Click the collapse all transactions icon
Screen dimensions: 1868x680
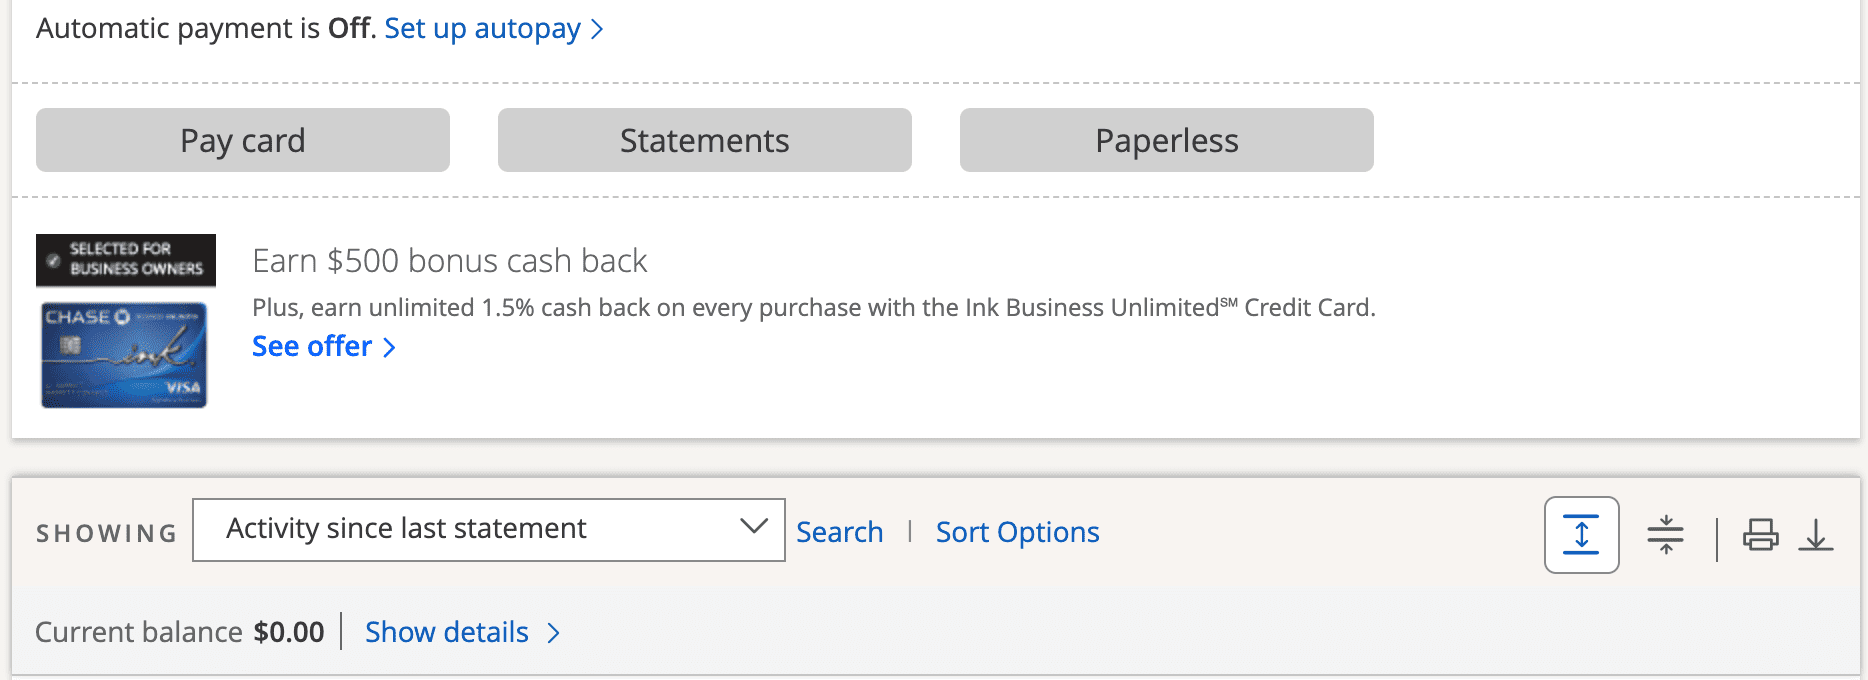[1665, 534]
